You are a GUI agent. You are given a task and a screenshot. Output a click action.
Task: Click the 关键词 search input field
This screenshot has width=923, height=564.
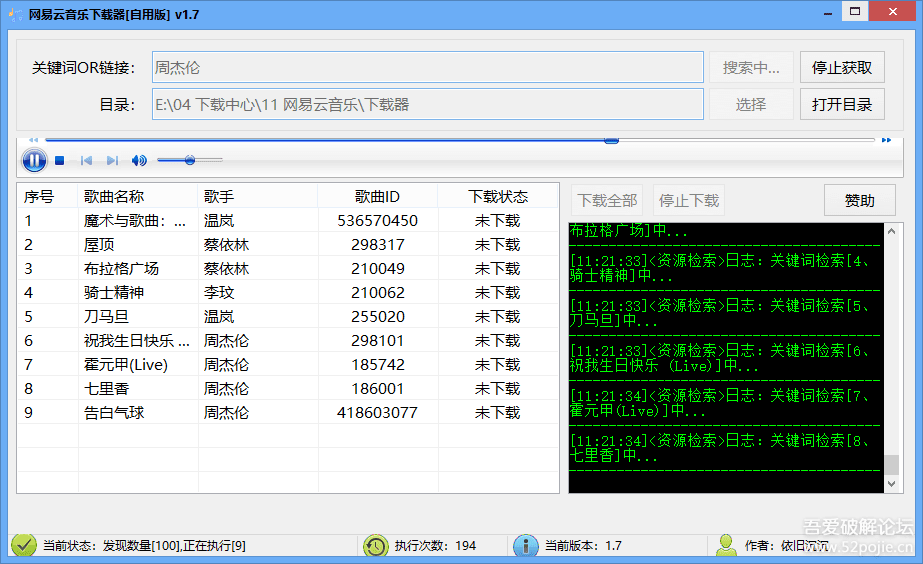(427, 68)
